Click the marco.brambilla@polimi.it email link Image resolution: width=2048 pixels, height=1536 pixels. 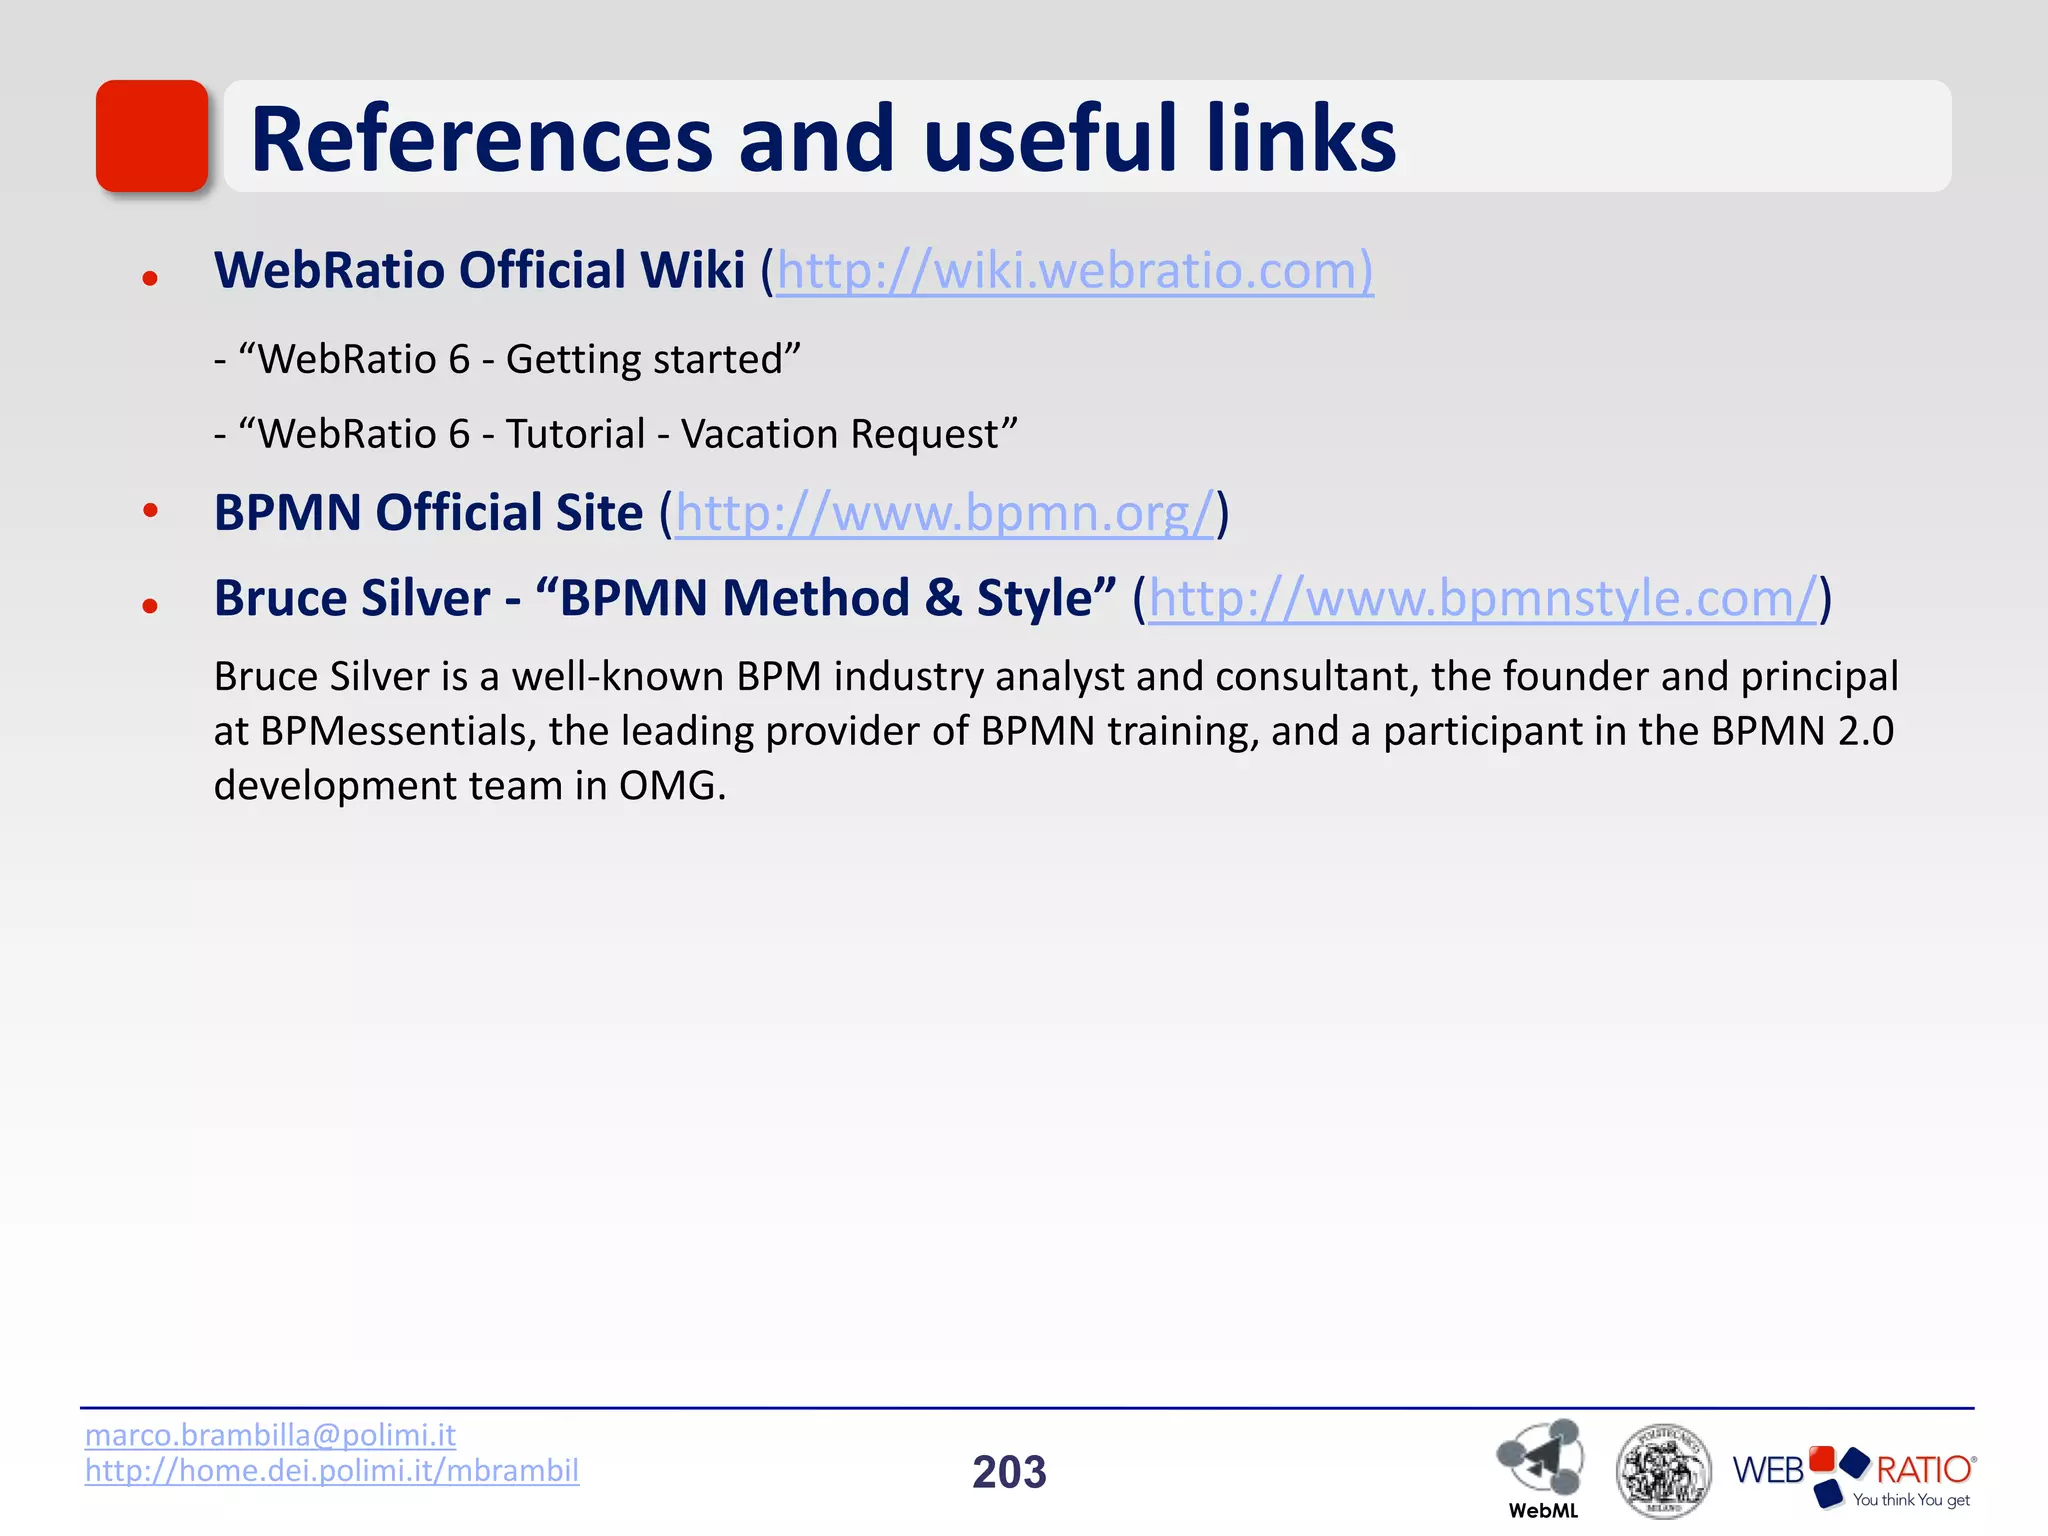pyautogui.click(x=270, y=1435)
